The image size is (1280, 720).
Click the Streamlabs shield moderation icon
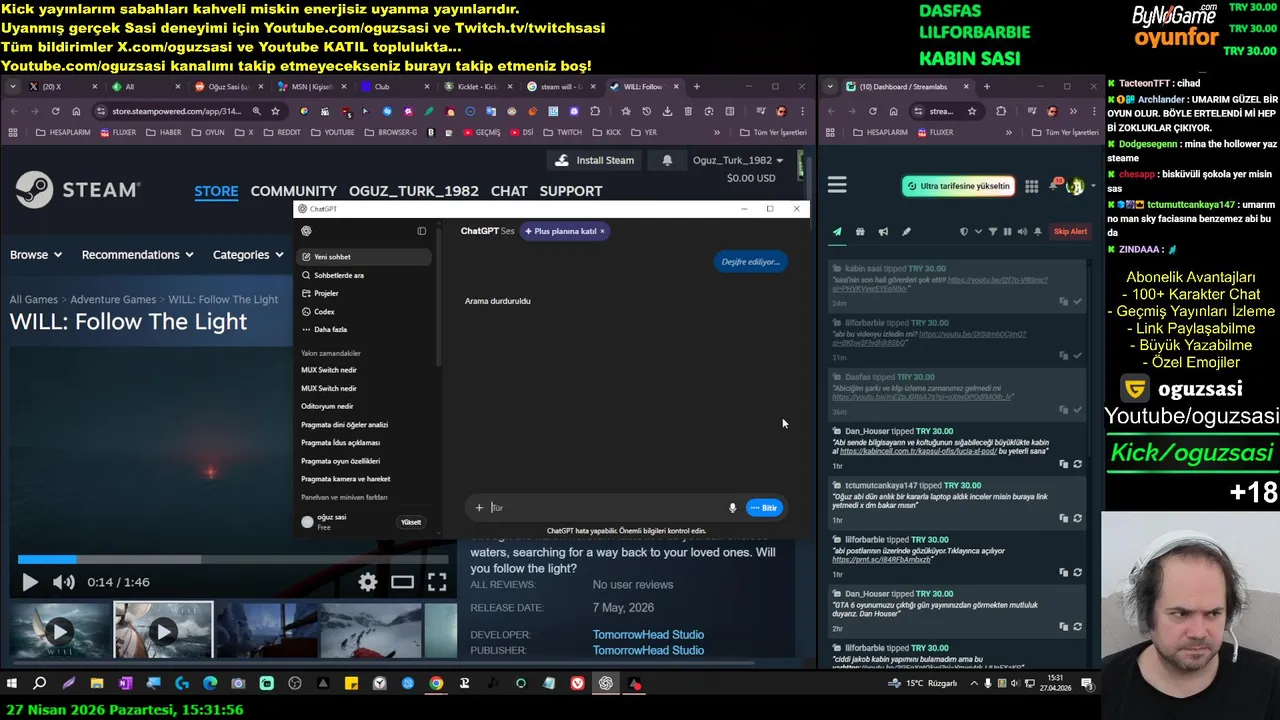(x=964, y=232)
